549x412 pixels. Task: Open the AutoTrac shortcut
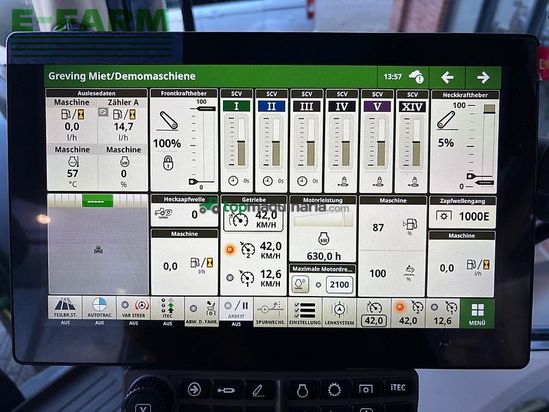click(x=99, y=308)
